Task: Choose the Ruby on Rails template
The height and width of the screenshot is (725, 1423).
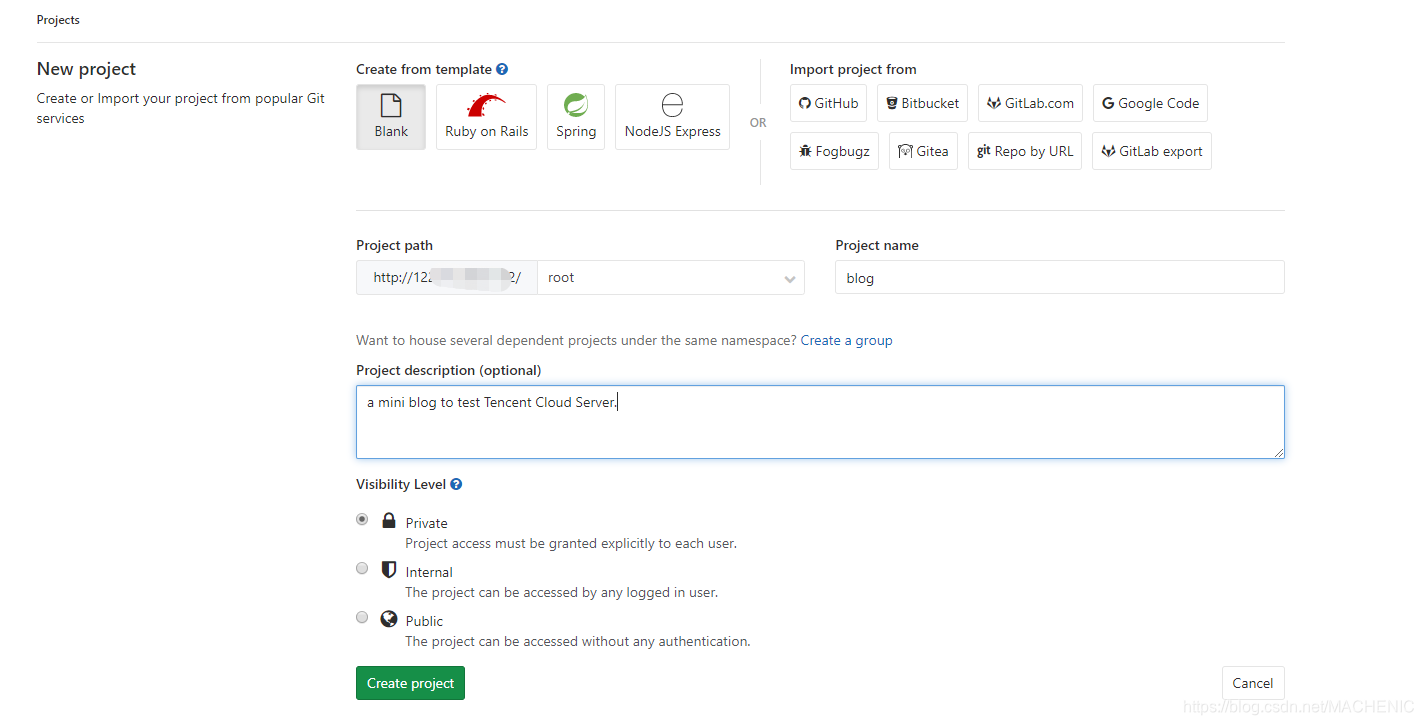Action: 486,117
